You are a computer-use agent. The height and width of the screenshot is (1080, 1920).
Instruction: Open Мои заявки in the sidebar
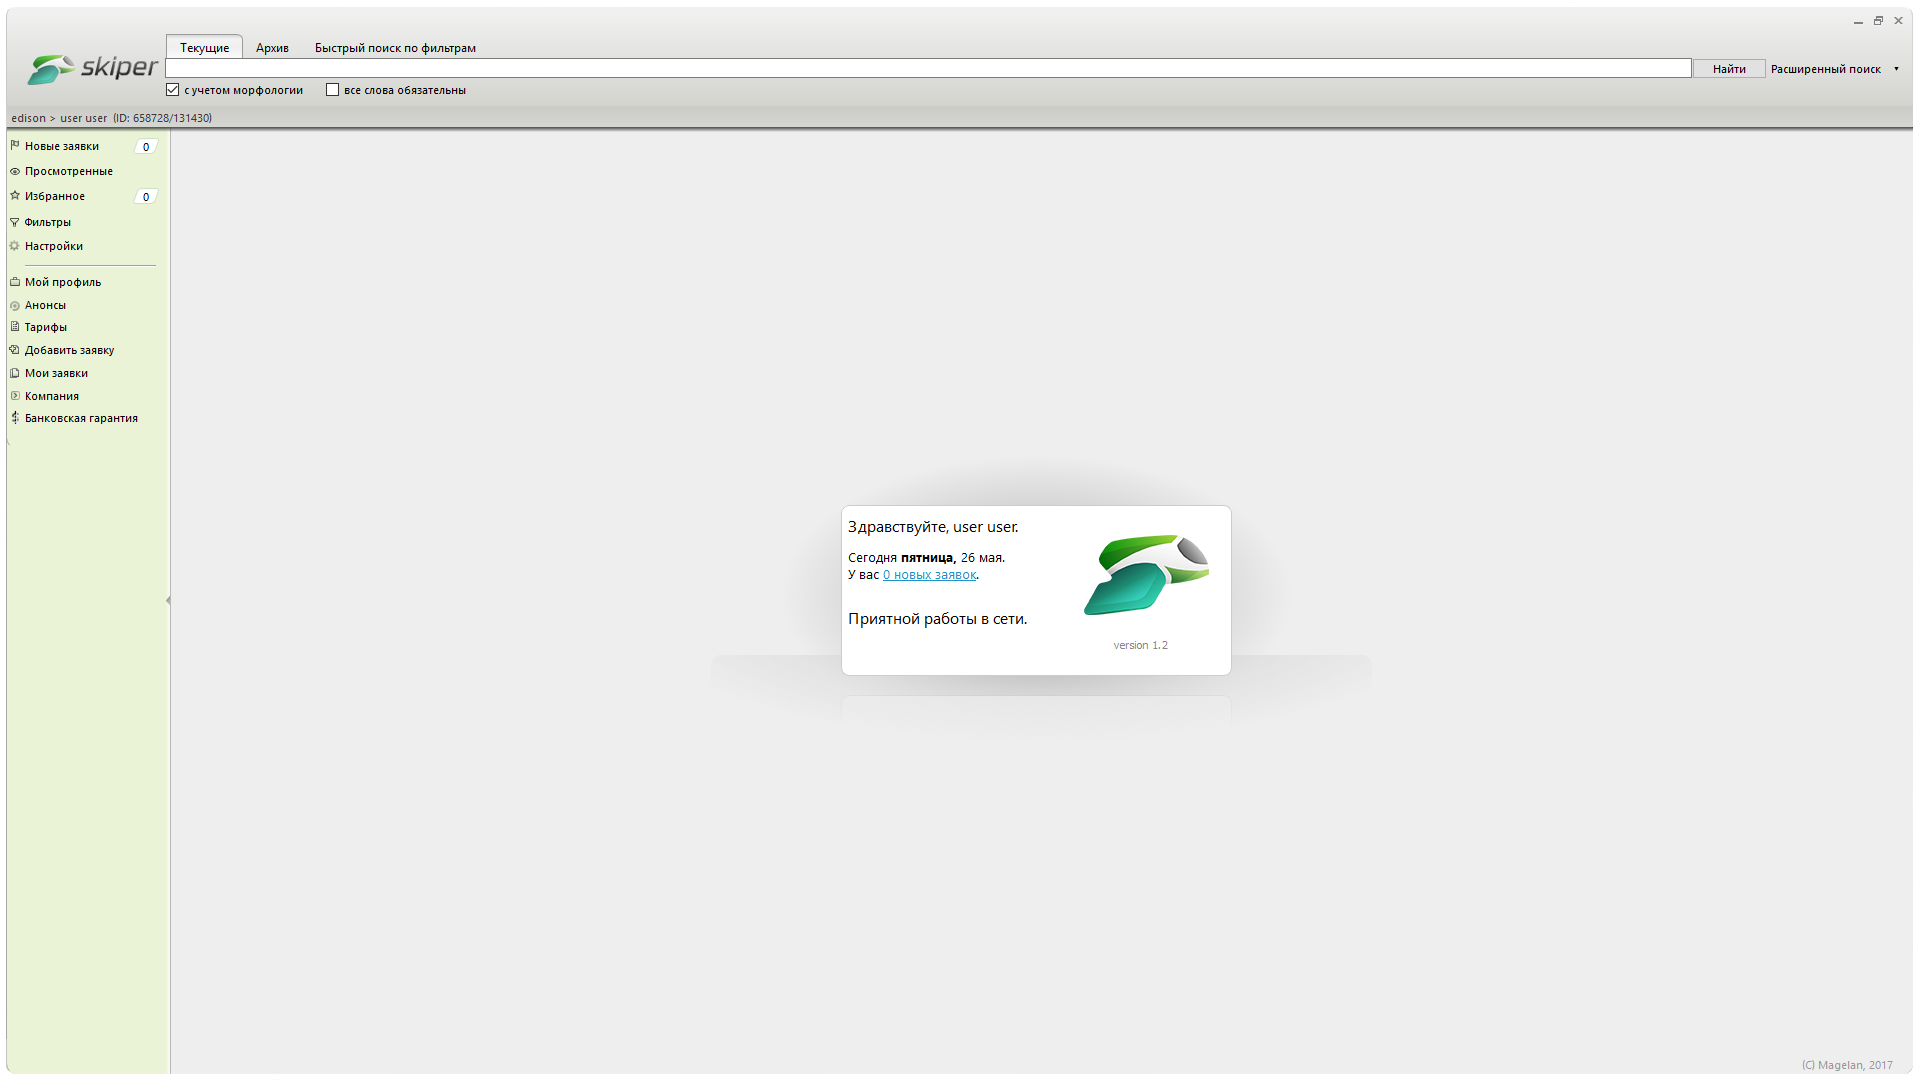tap(56, 373)
